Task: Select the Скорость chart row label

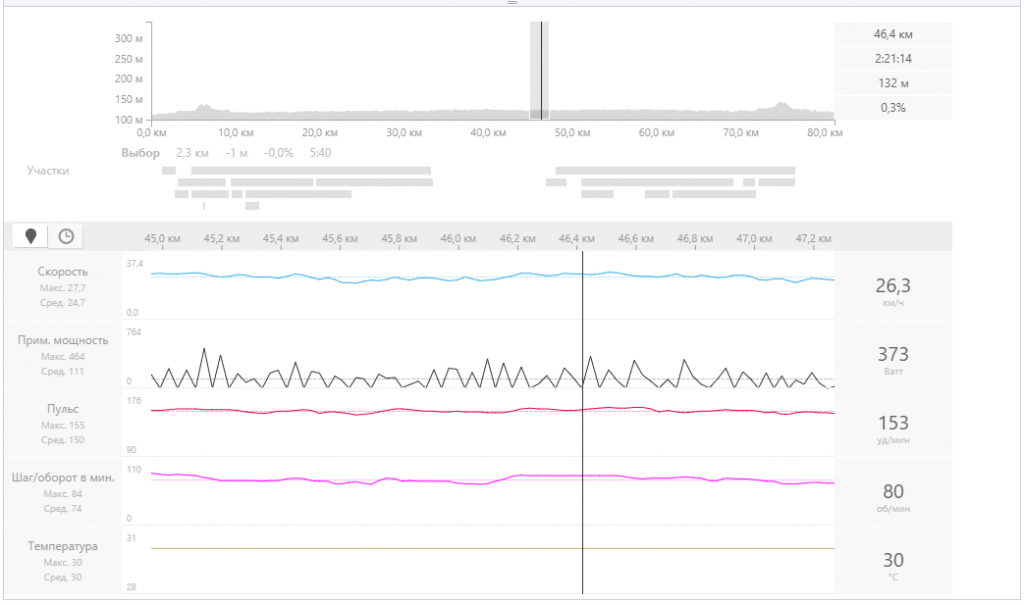Action: click(62, 271)
